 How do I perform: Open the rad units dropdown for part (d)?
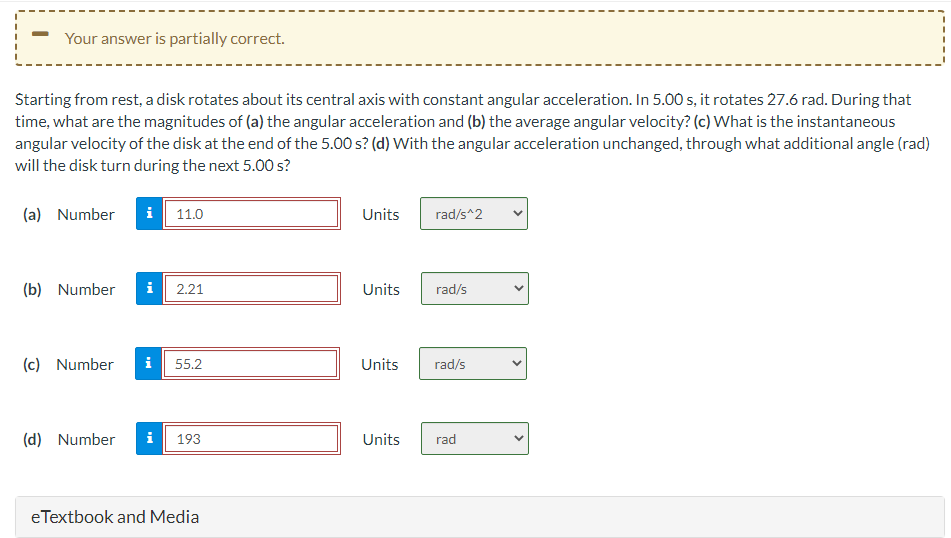(x=475, y=439)
